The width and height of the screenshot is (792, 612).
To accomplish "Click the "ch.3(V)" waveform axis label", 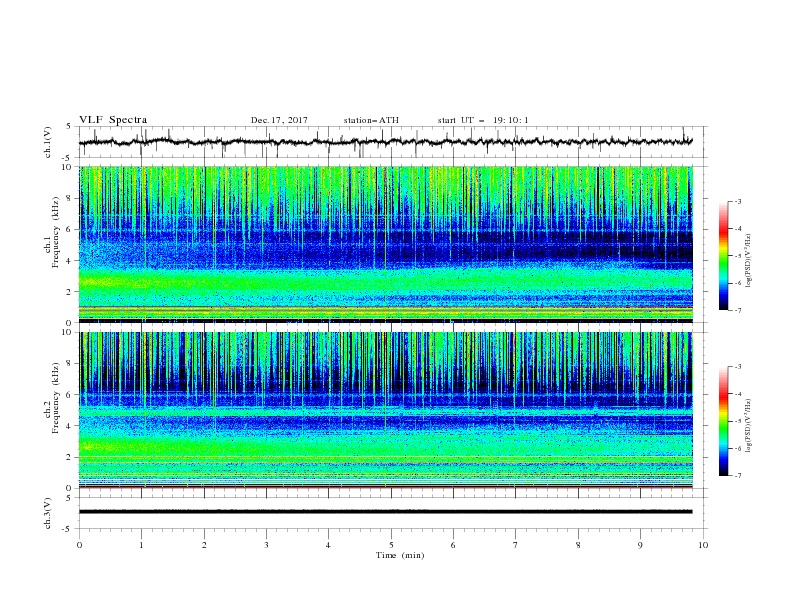I will 48,513.
